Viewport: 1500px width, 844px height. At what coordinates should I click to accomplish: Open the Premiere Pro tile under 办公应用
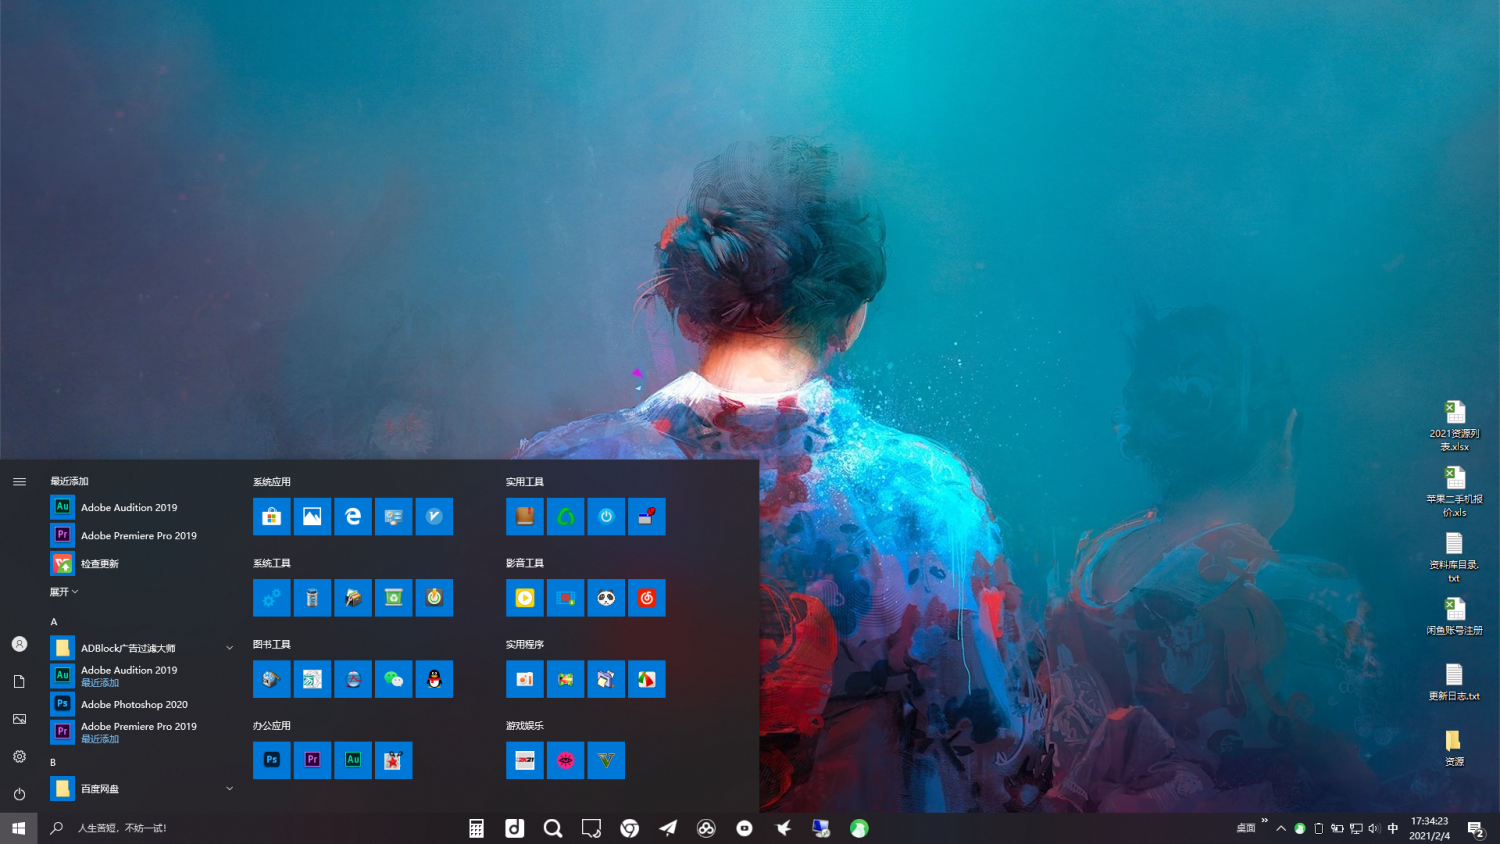(x=312, y=760)
